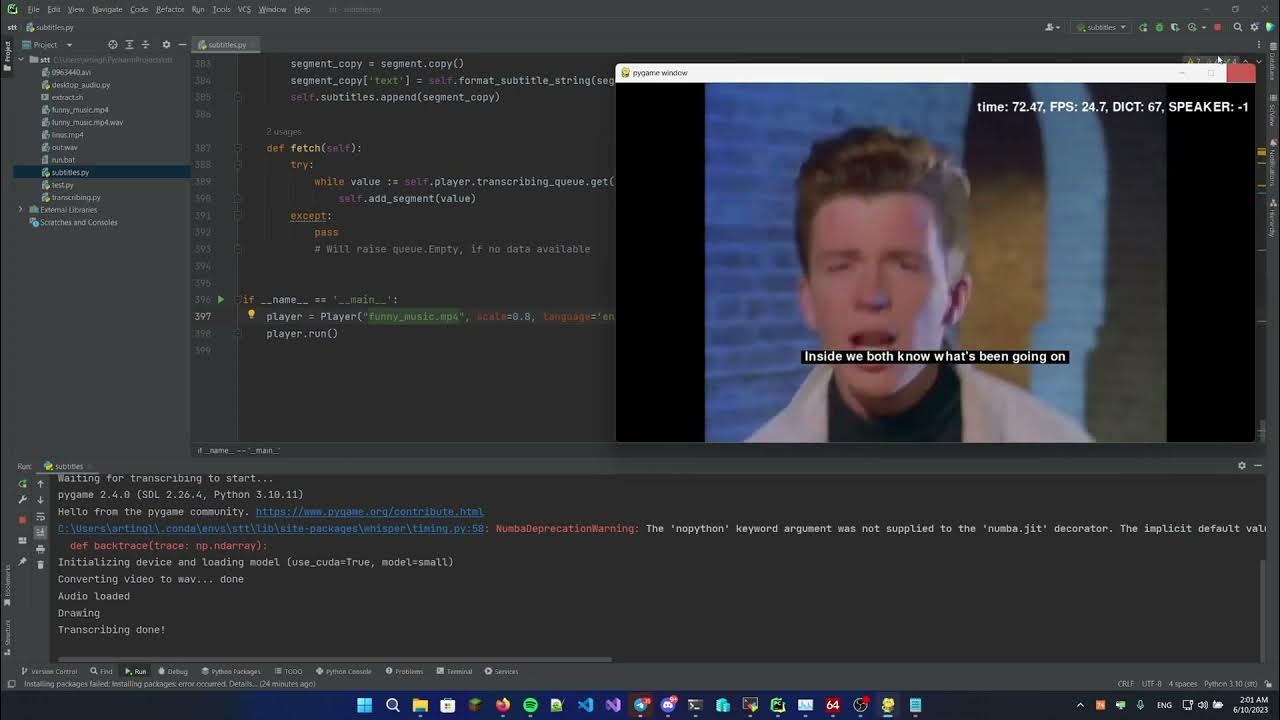Select opened file target icon in Project panel
The image size is (1280, 720).
click(112, 45)
